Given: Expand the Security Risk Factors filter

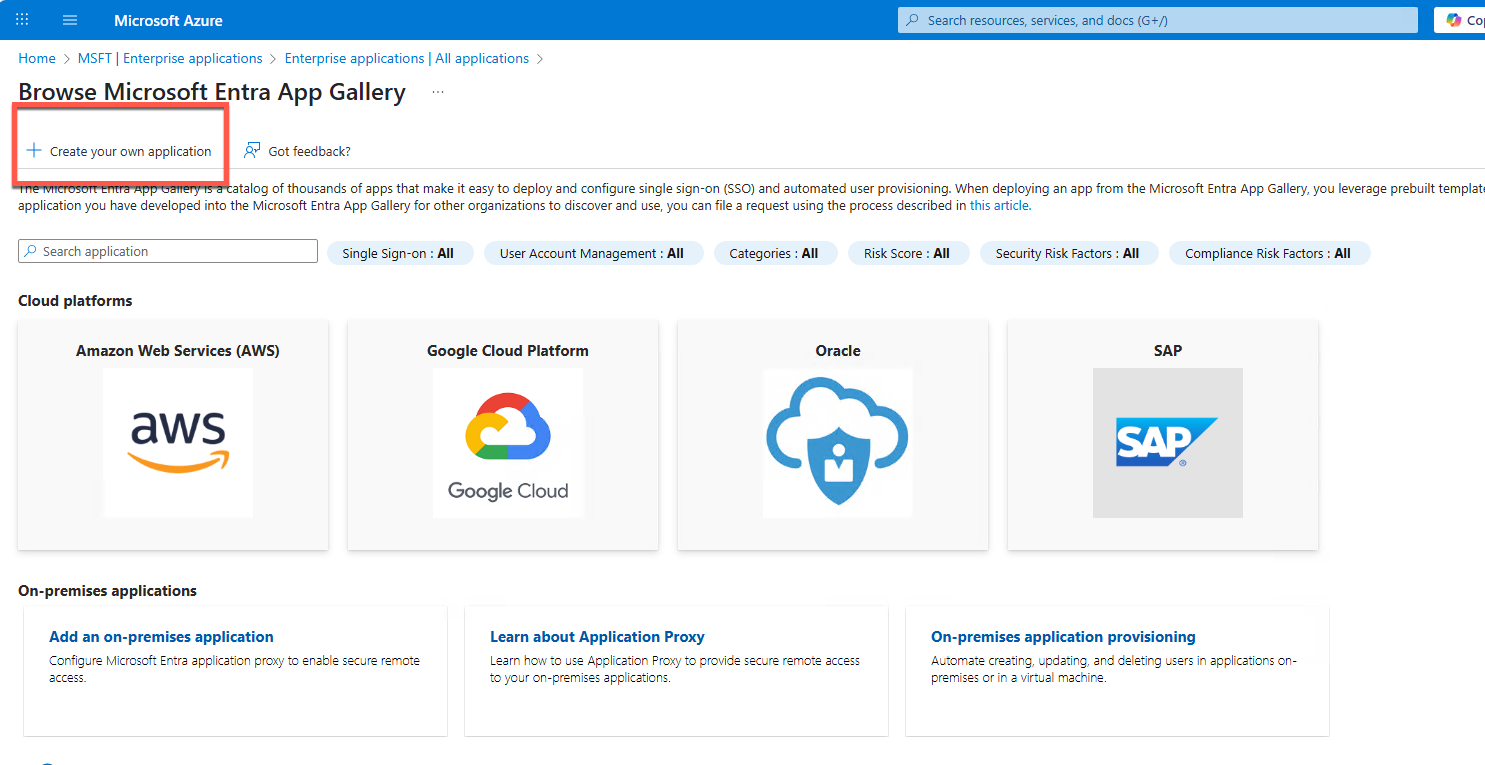Looking at the screenshot, I should click(x=1067, y=254).
